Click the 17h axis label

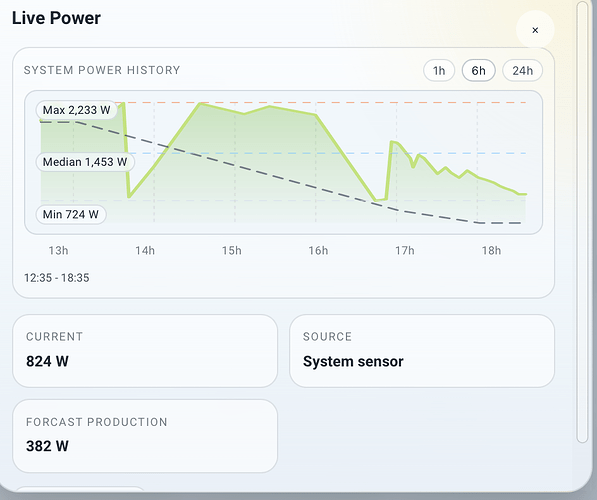[x=405, y=251]
